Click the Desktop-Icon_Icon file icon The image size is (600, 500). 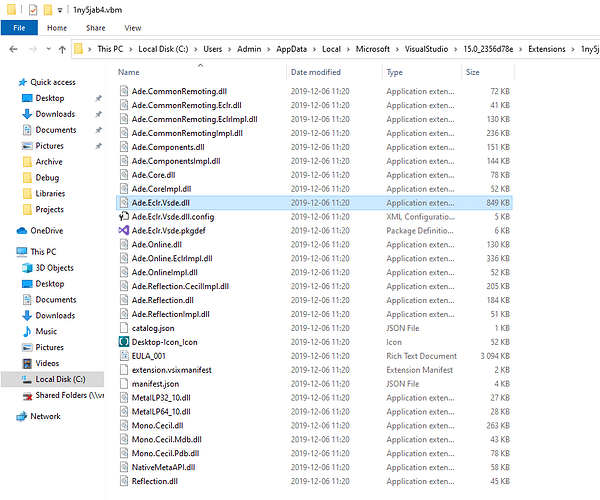124,342
